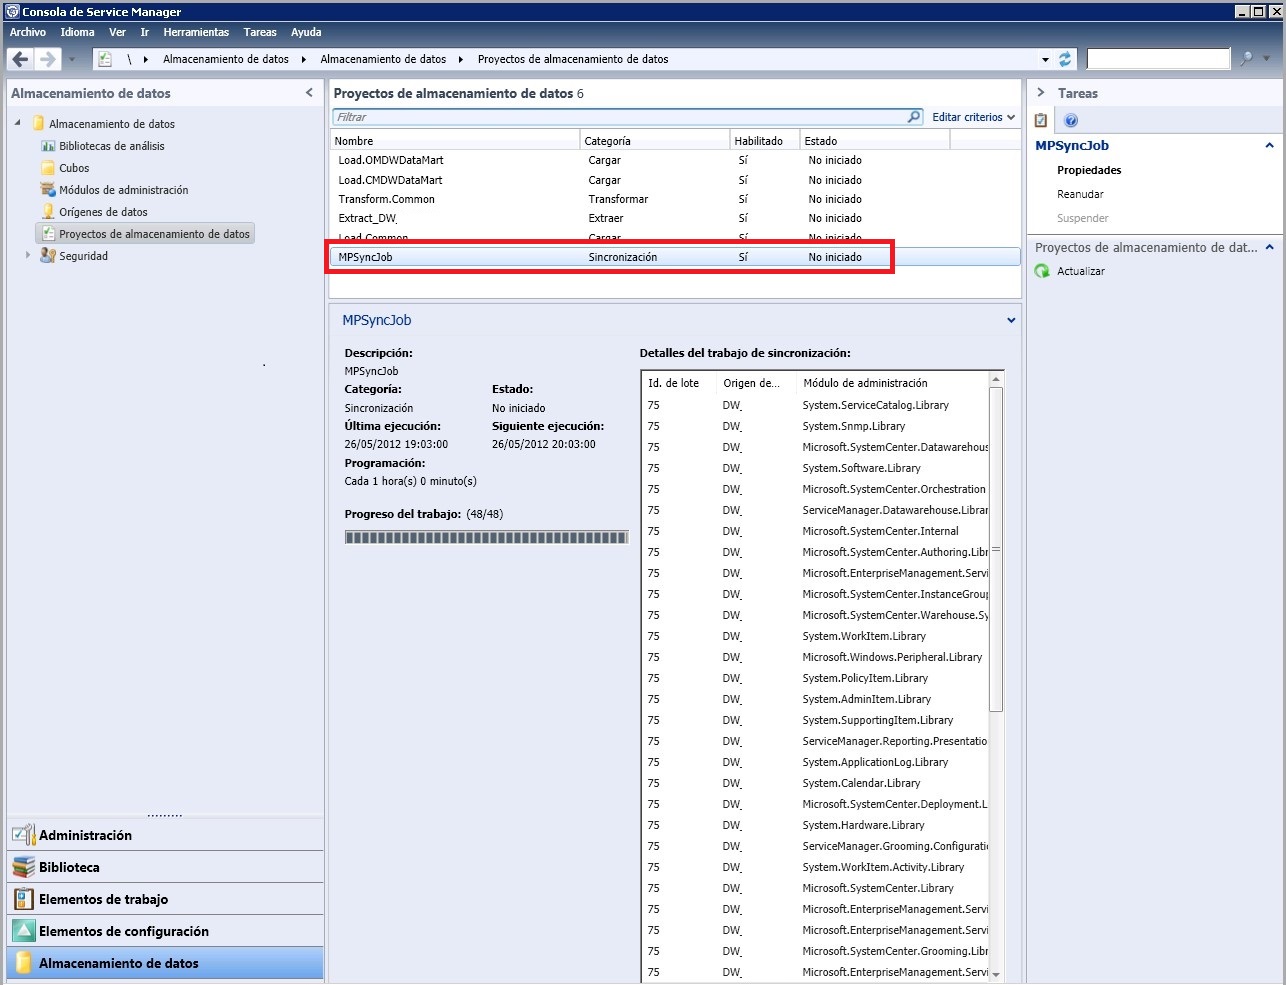The height and width of the screenshot is (985, 1286).
Task: Click the magnifier icon in Filtrar box
Action: point(913,117)
